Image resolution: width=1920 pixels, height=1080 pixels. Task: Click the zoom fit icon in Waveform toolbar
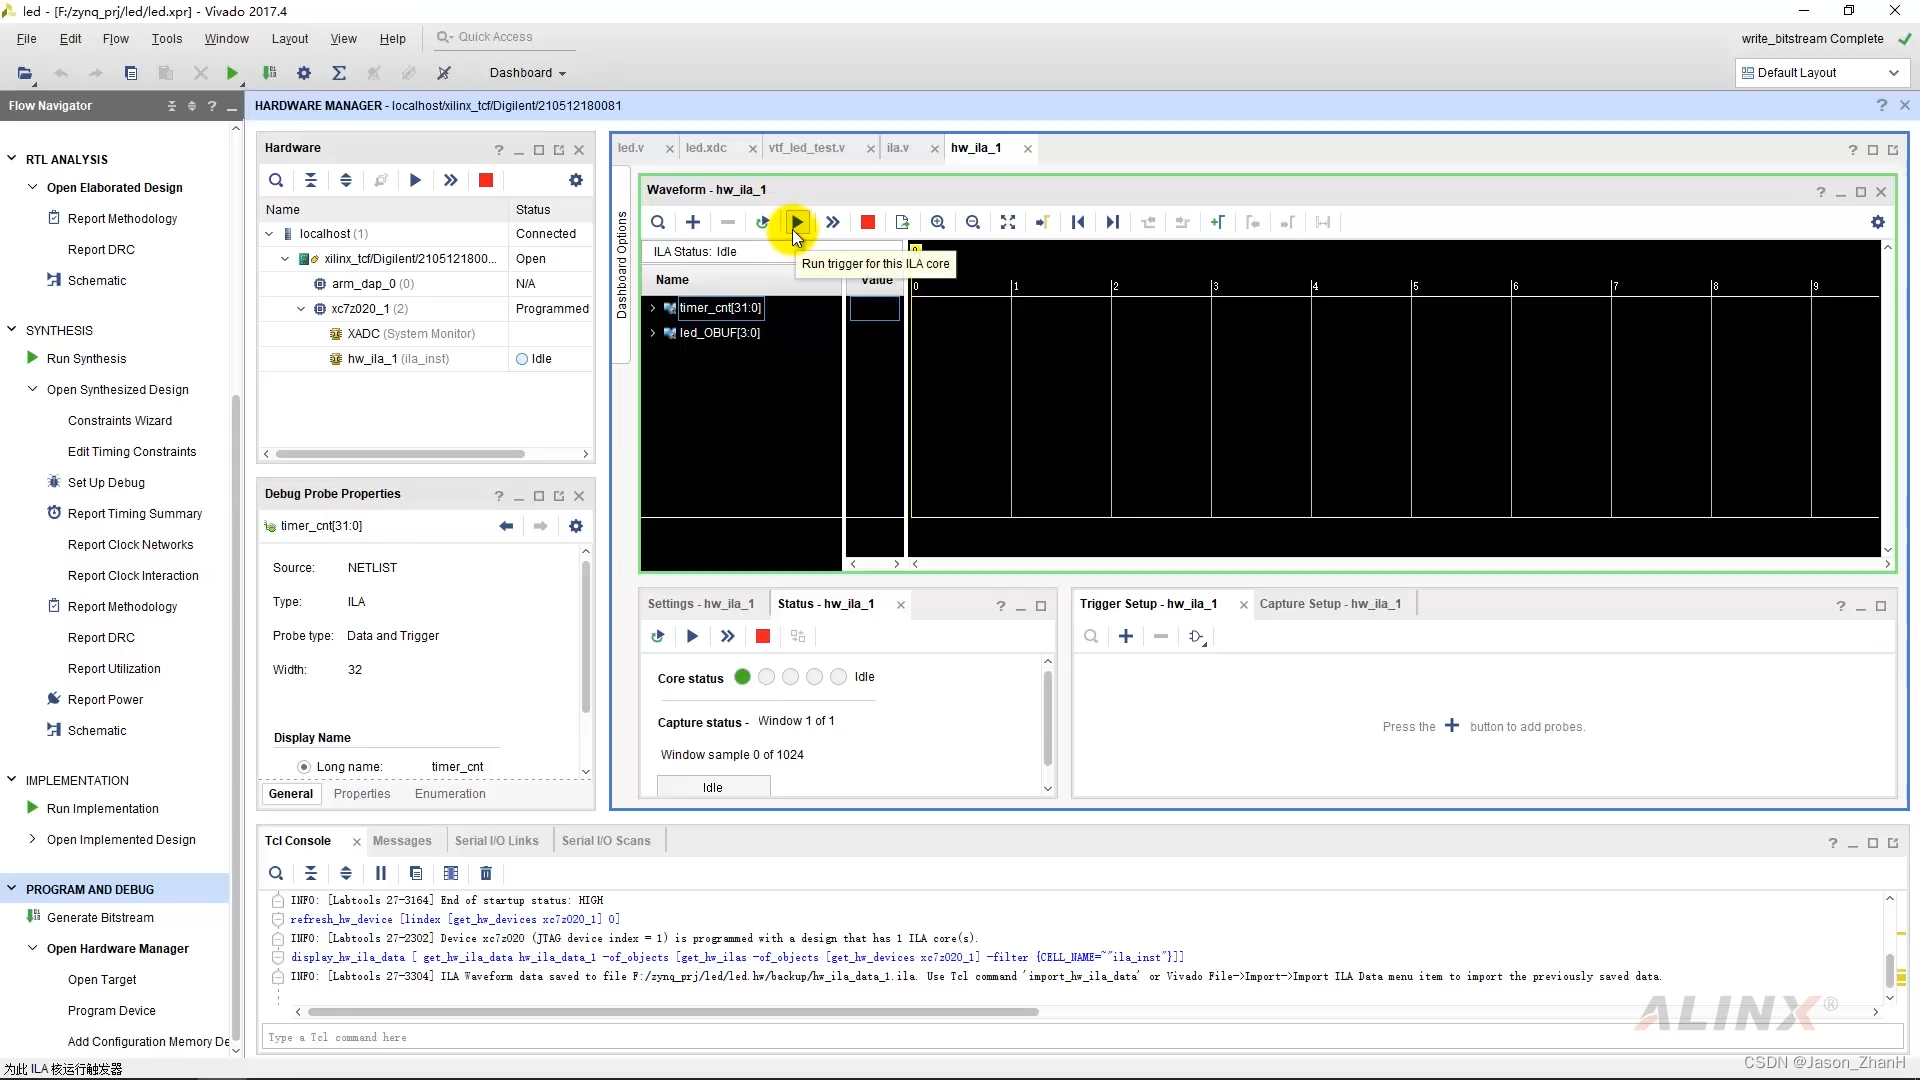(x=1008, y=222)
